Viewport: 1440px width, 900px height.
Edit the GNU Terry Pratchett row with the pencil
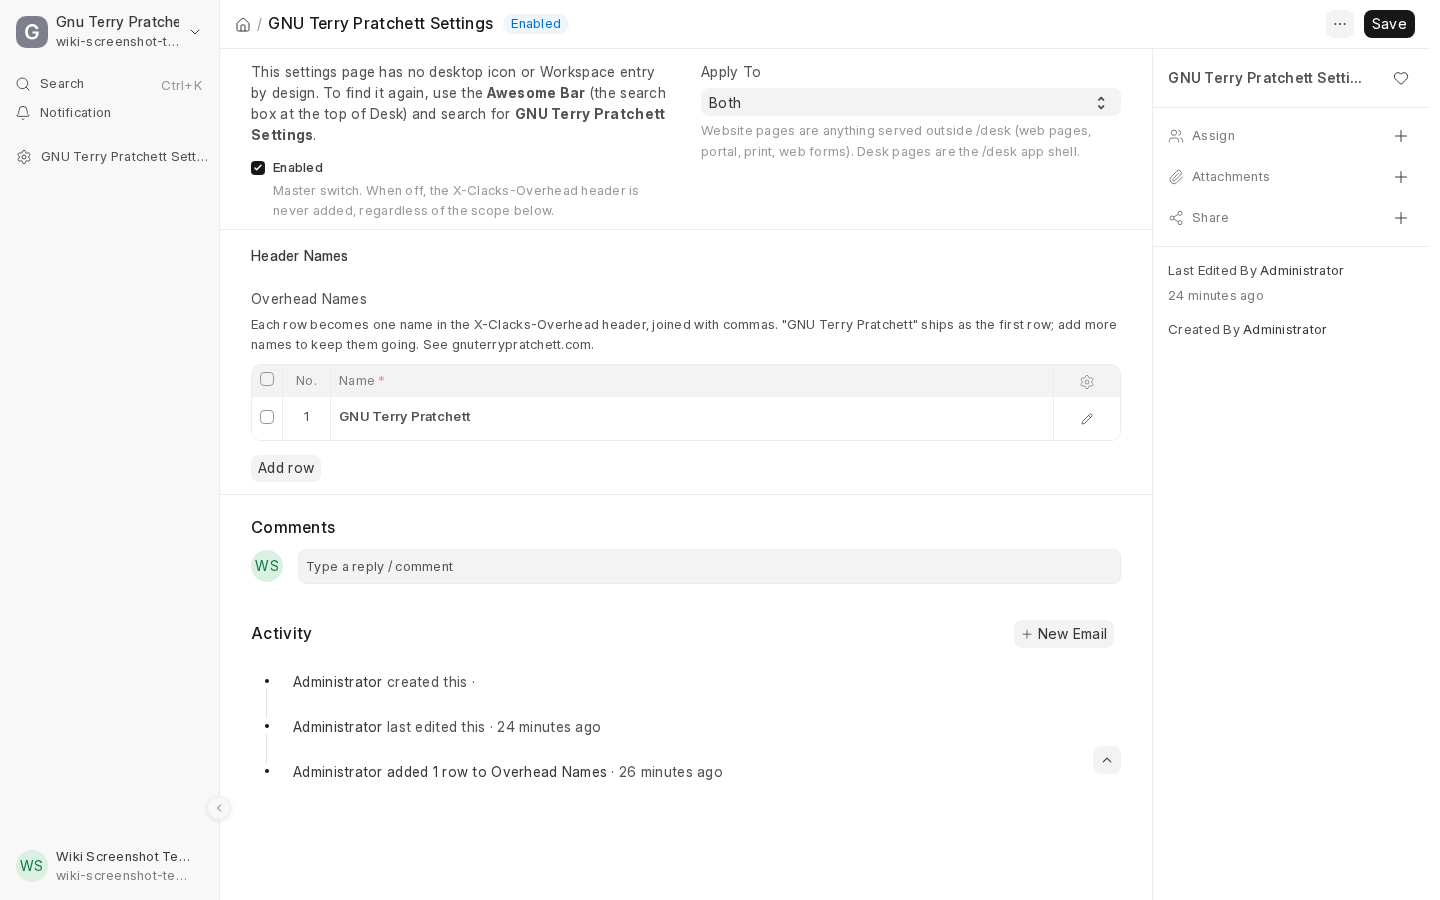(x=1087, y=419)
